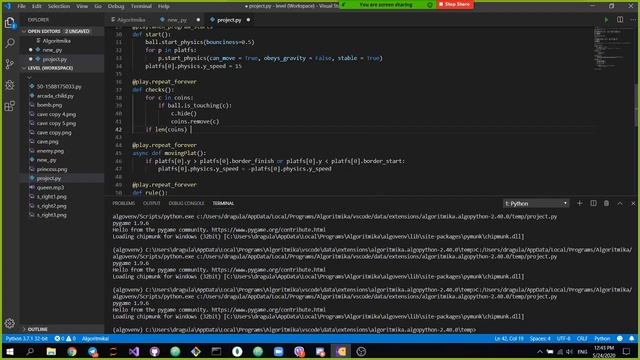This screenshot has width=640, height=360.
Task: Click the editor minimap
Action: click(612, 48)
